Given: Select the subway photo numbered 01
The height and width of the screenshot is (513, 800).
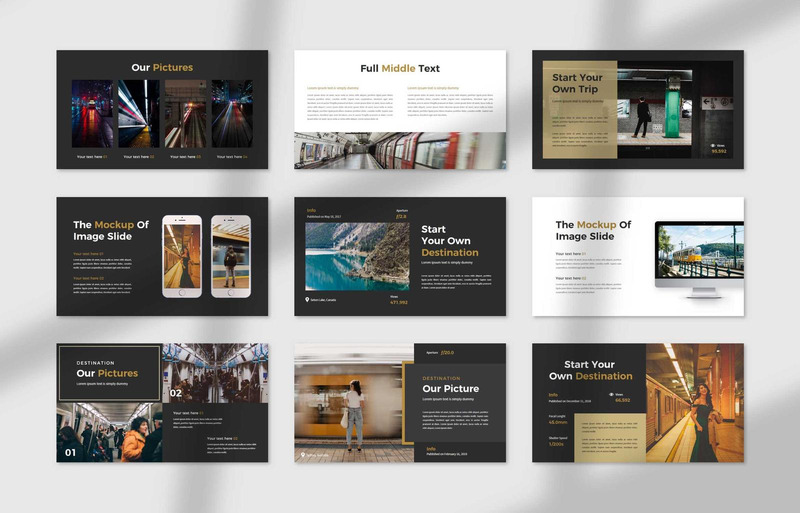Looking at the screenshot, I should tap(109, 432).
